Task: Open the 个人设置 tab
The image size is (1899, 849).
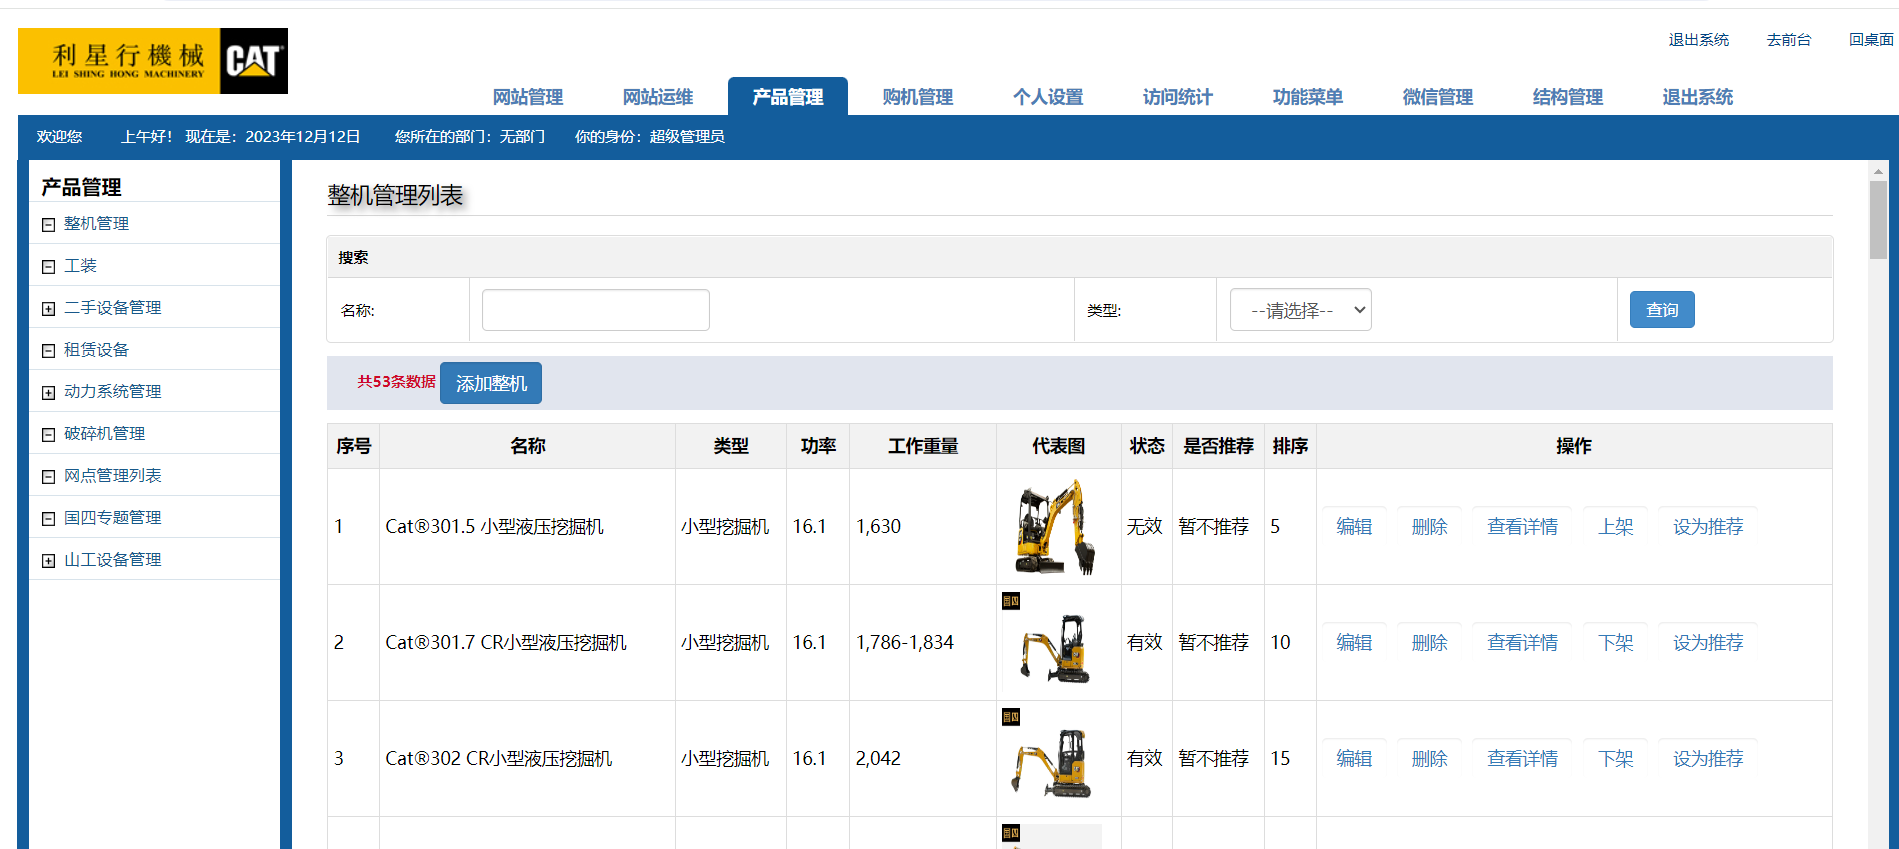Action: (1048, 97)
